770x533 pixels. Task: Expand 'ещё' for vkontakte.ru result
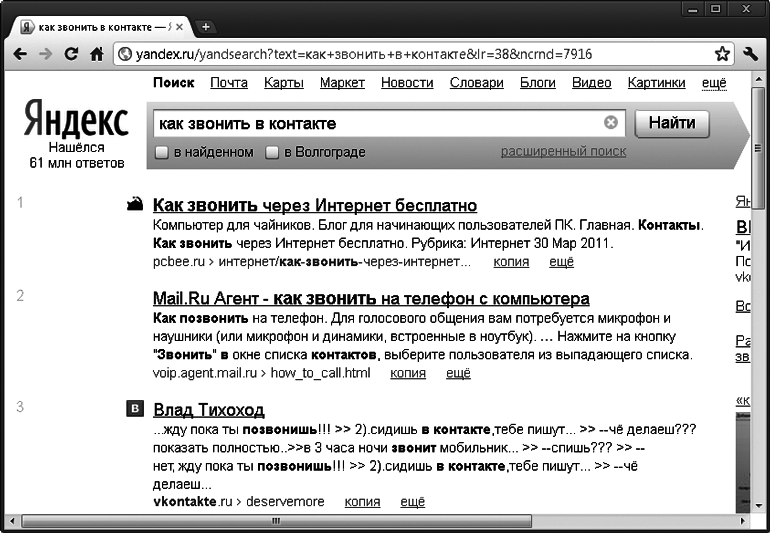tap(412, 502)
